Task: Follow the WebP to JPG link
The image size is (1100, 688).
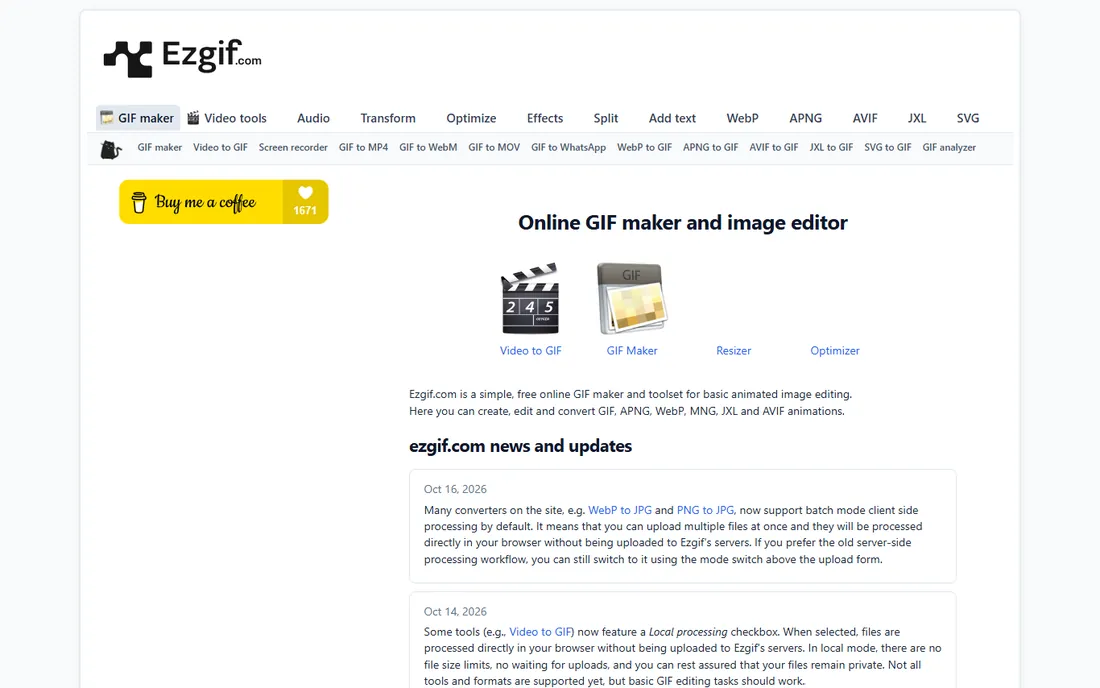Action: (620, 510)
